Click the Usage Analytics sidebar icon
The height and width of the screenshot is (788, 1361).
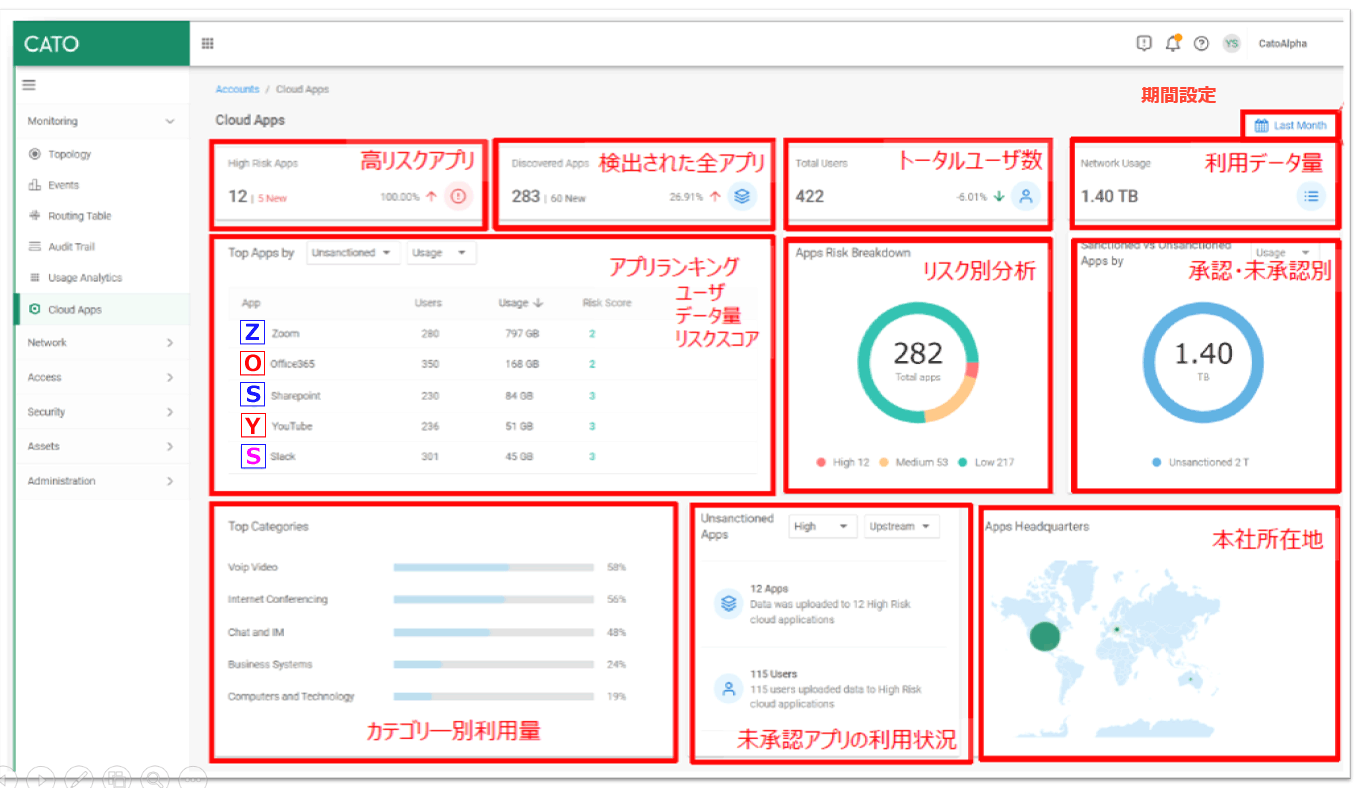(35, 278)
